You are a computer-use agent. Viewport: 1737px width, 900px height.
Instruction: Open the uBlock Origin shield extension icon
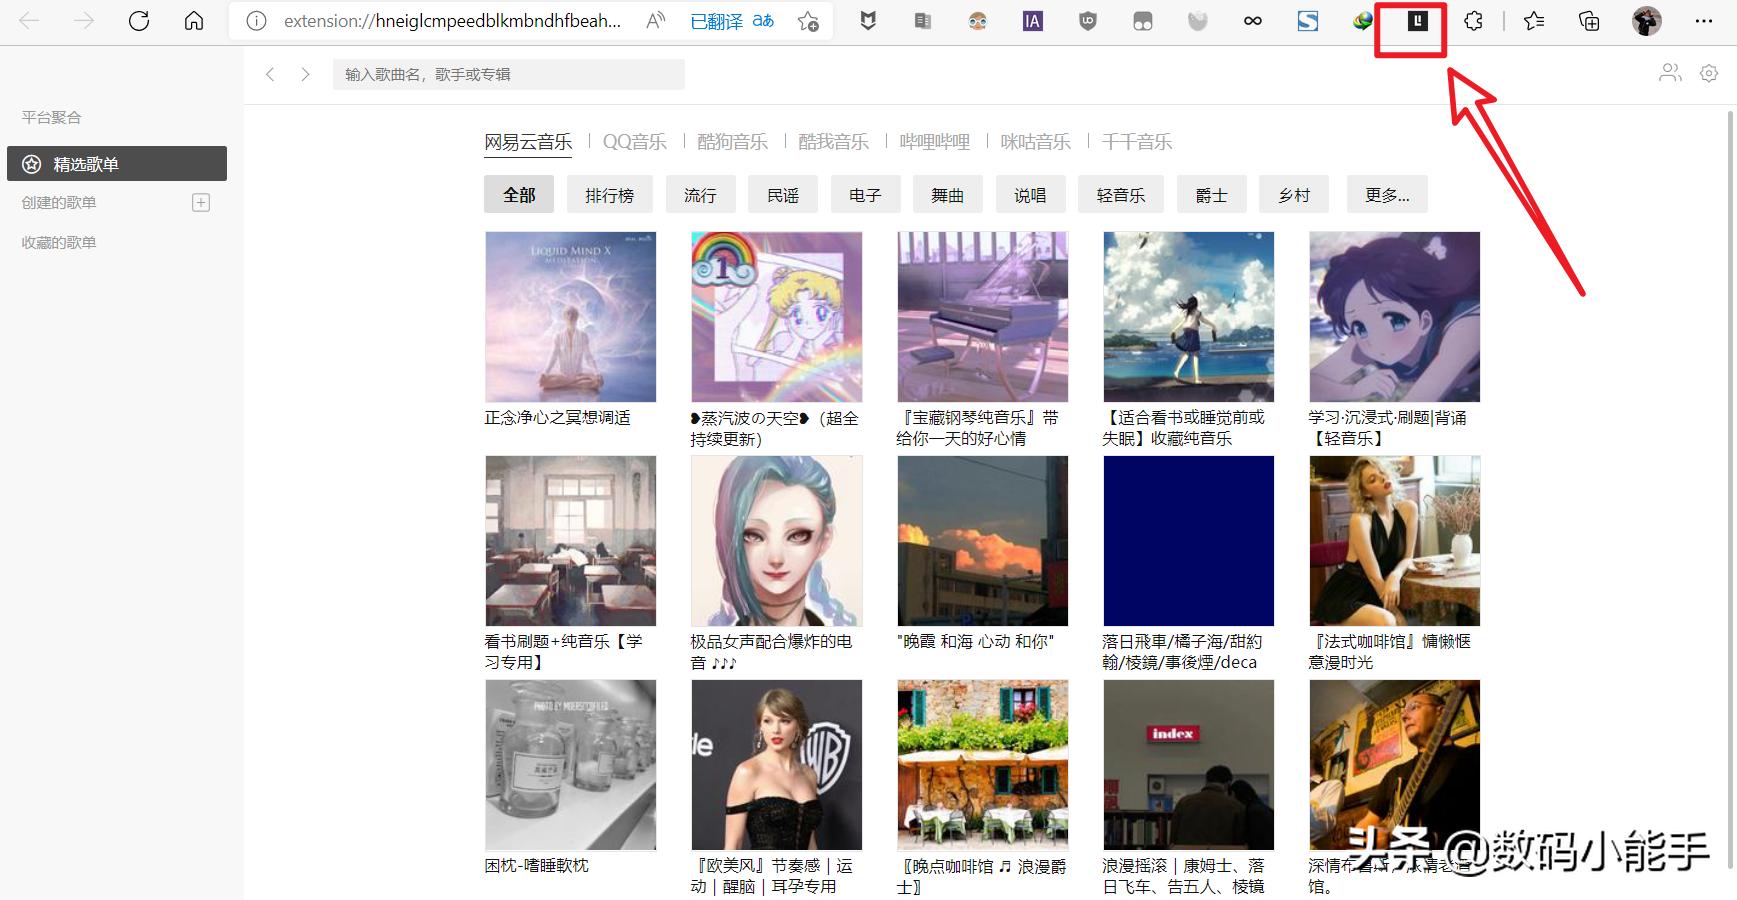pyautogui.click(x=1087, y=21)
